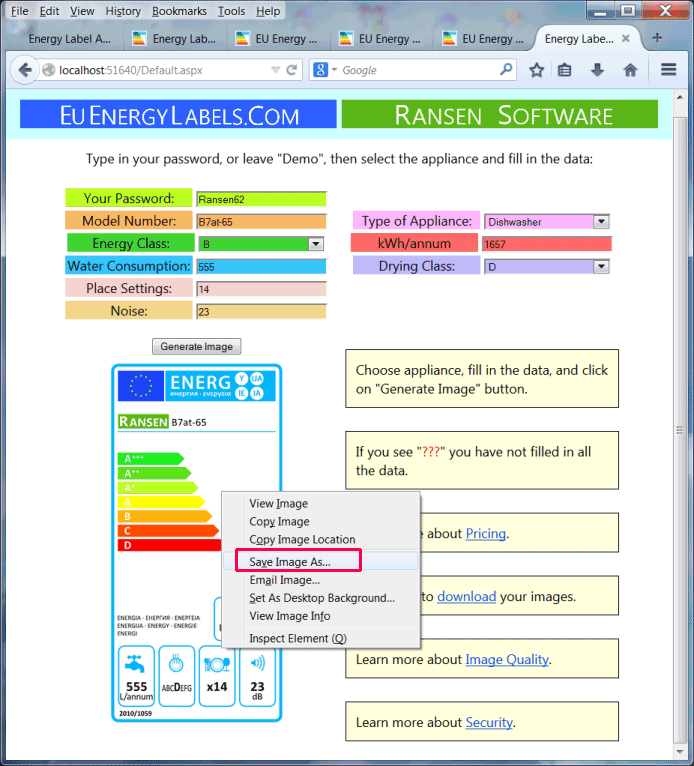Open the downloads arrow icon

(597, 70)
